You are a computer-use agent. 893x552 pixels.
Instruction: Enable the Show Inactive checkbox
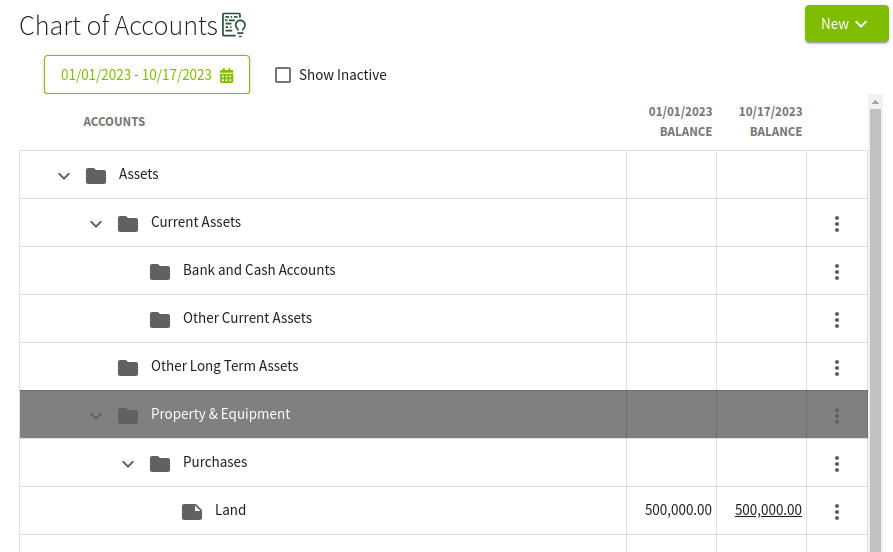(x=283, y=75)
